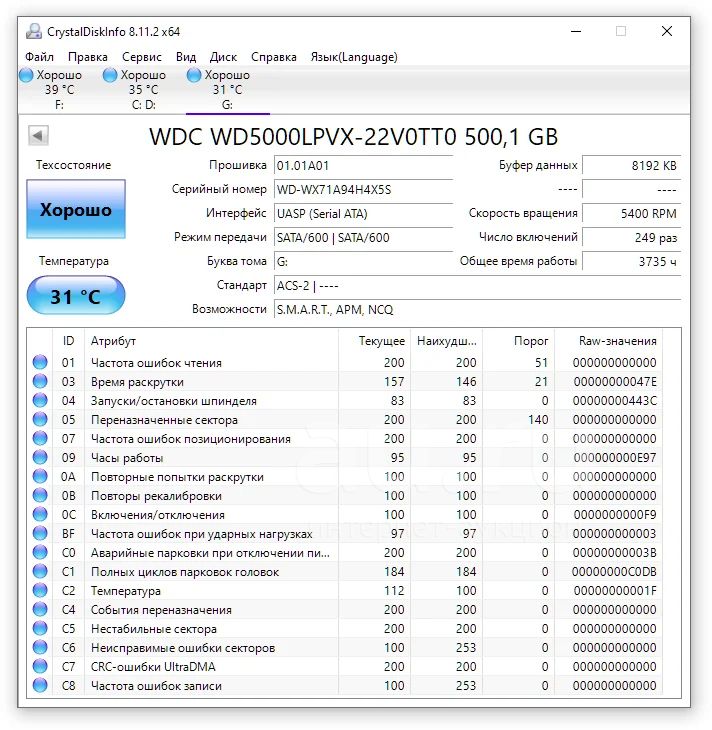Click the status icon for attribute 04
The height and width of the screenshot is (730, 712).
tap(40, 400)
